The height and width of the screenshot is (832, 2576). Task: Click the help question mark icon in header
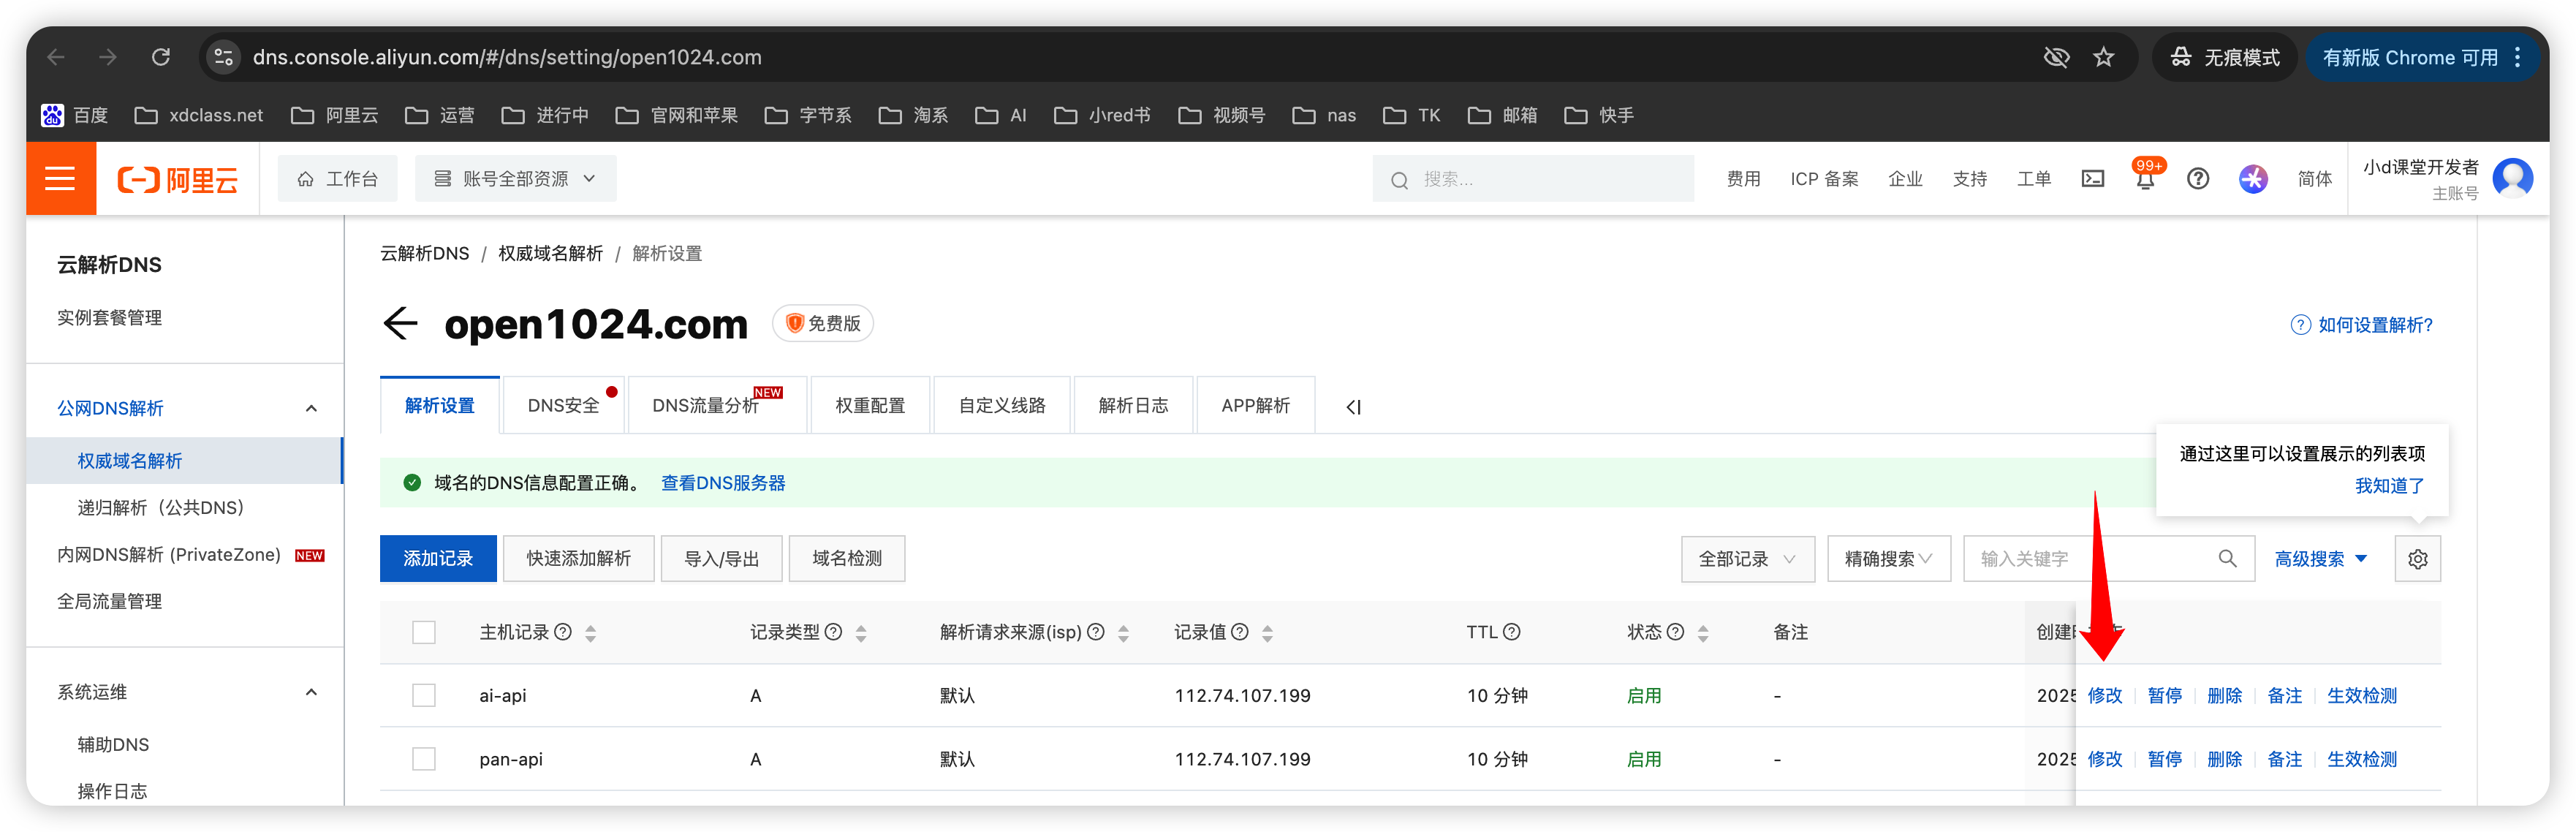point(2197,179)
